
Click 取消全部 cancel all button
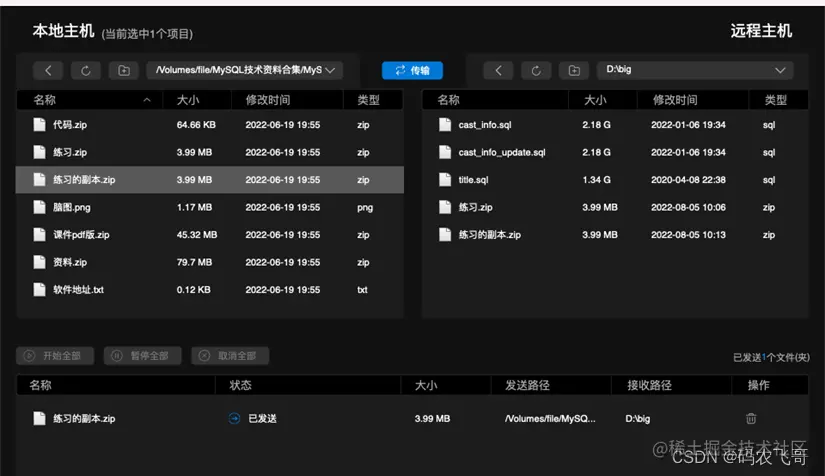[230, 356]
